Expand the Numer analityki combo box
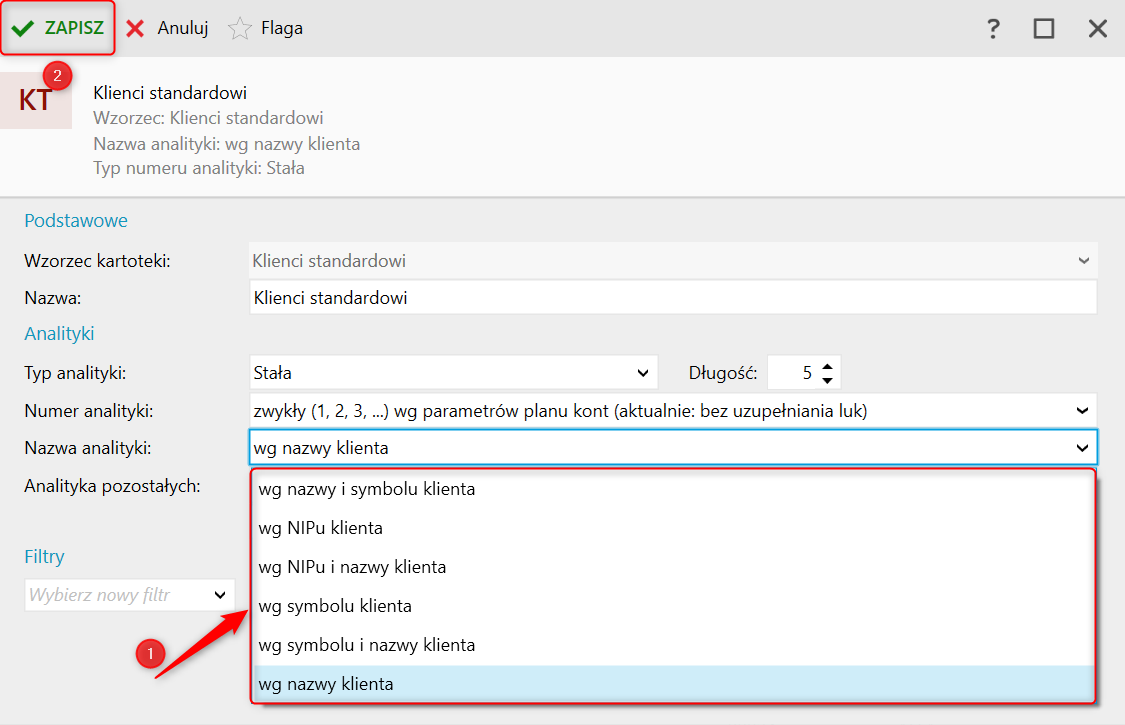The width and height of the screenshot is (1125, 725). pos(1081,410)
